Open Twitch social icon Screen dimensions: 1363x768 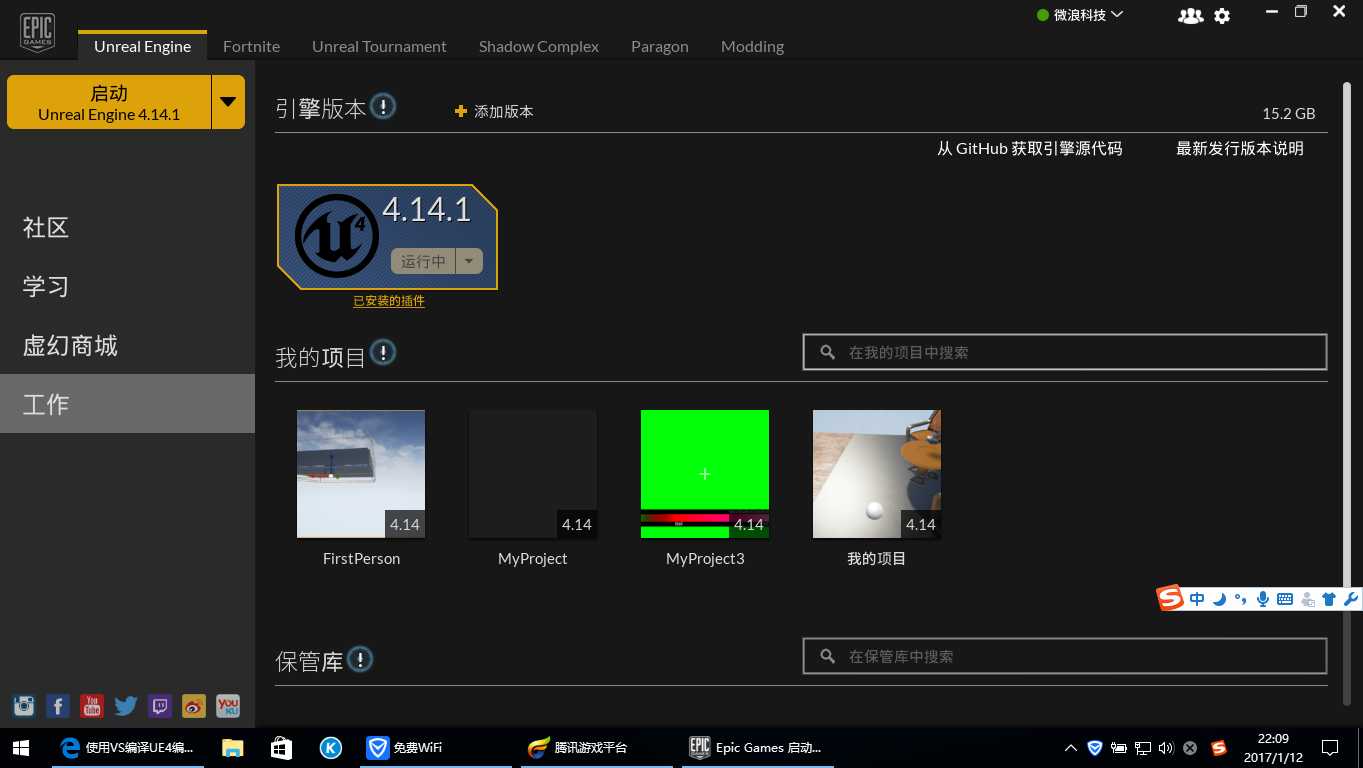pos(160,706)
